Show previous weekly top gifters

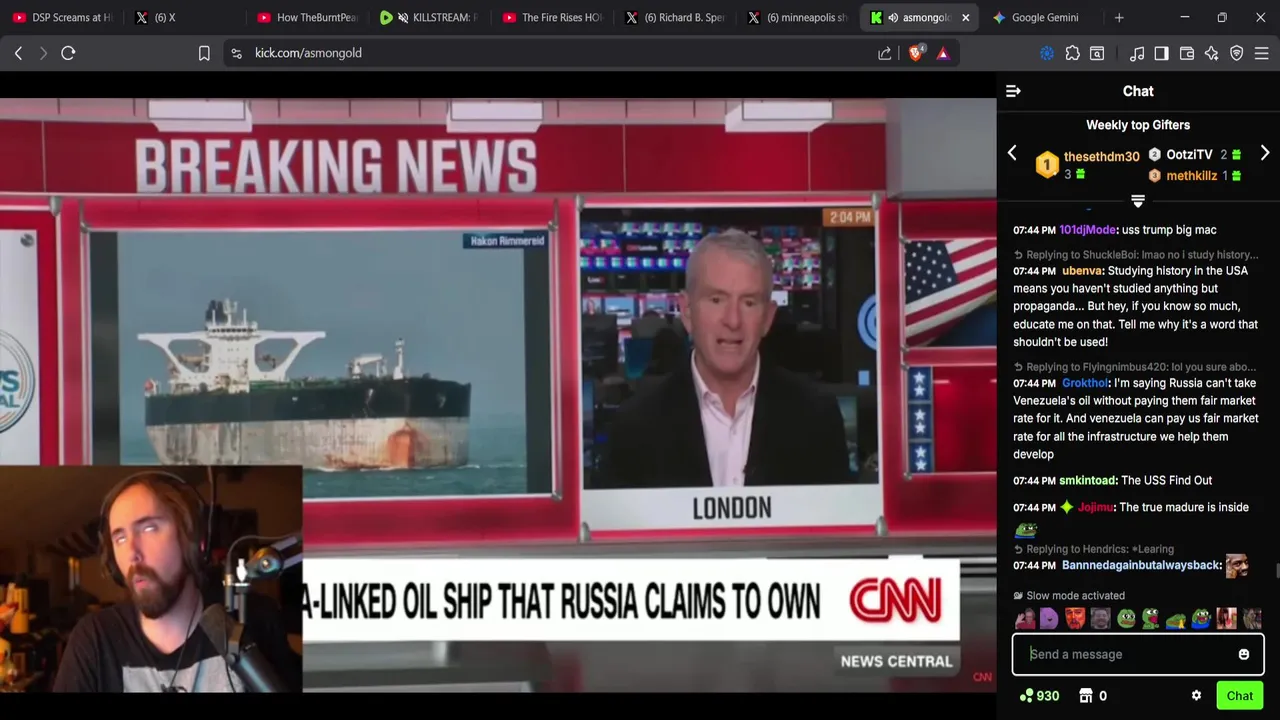1012,153
